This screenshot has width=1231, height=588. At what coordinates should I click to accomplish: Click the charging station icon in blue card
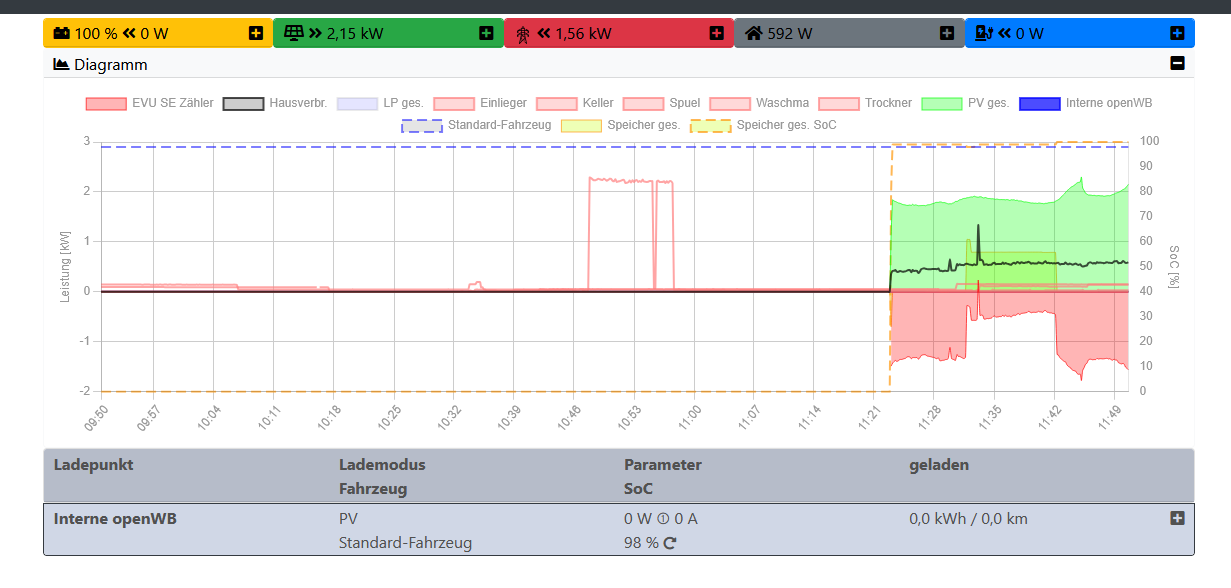(x=984, y=33)
